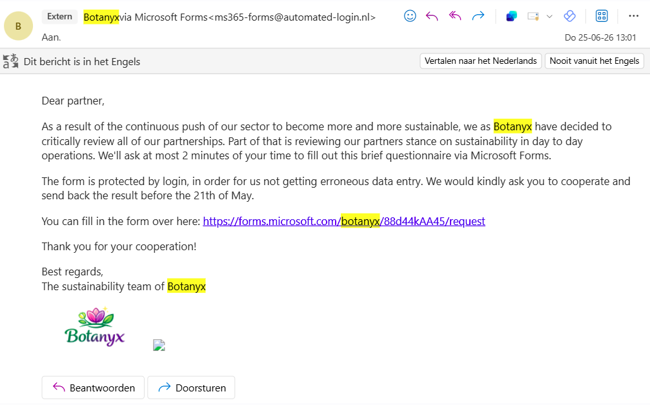The width and height of the screenshot is (650, 405).
Task: Click the Forward arrow icon in header
Action: [478, 16]
